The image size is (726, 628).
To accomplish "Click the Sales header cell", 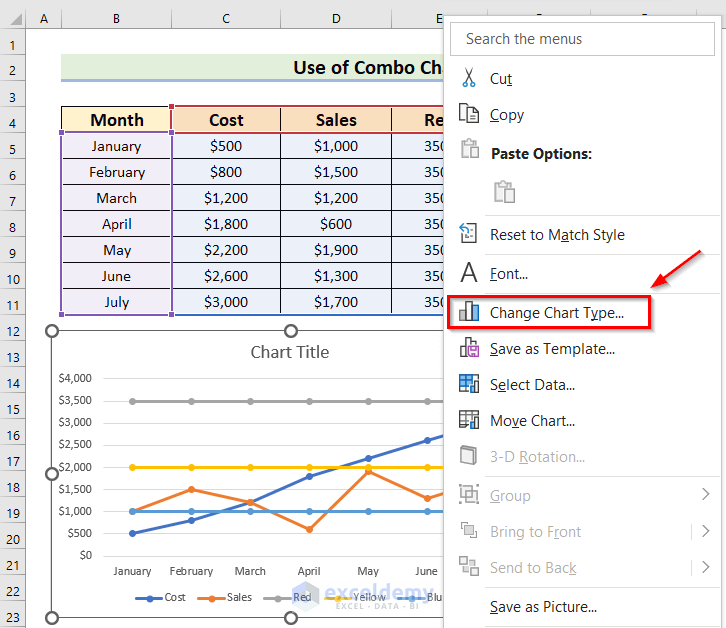I will tap(336, 120).
